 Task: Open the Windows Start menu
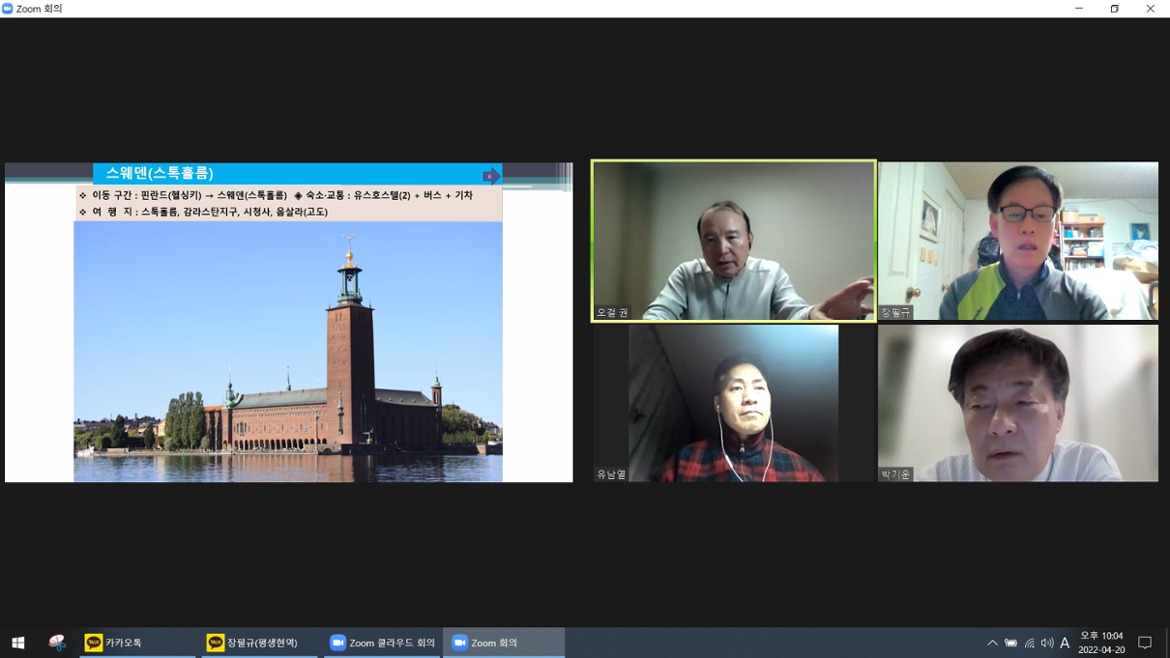pos(18,642)
